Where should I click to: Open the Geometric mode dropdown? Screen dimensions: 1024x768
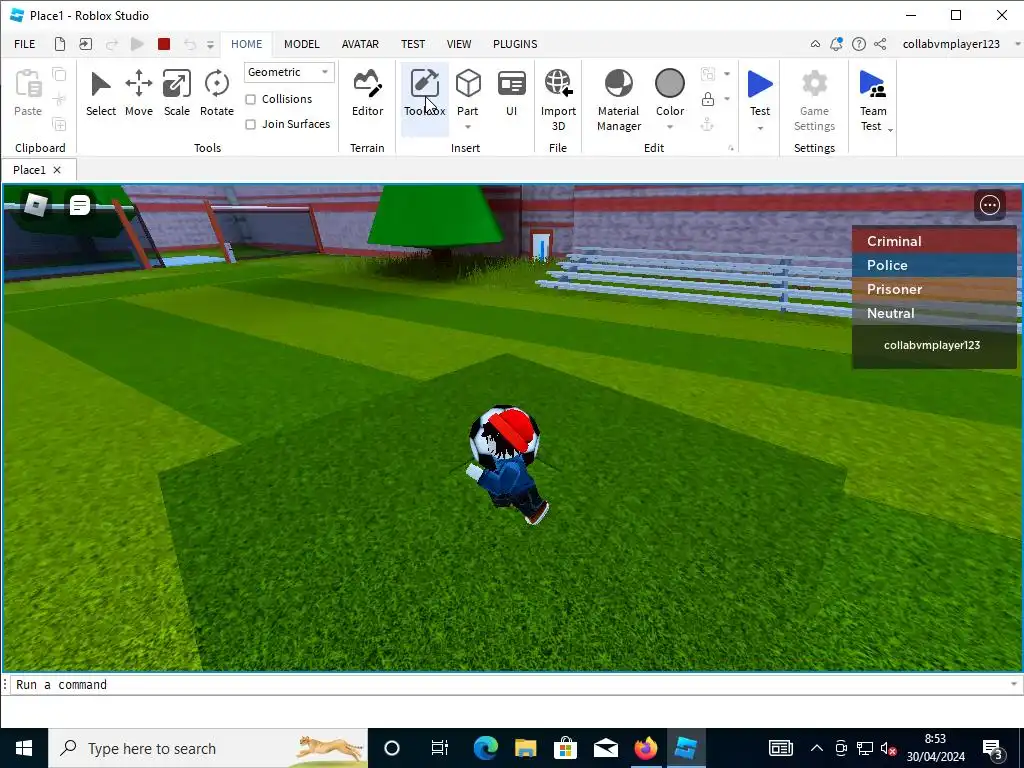pos(289,72)
